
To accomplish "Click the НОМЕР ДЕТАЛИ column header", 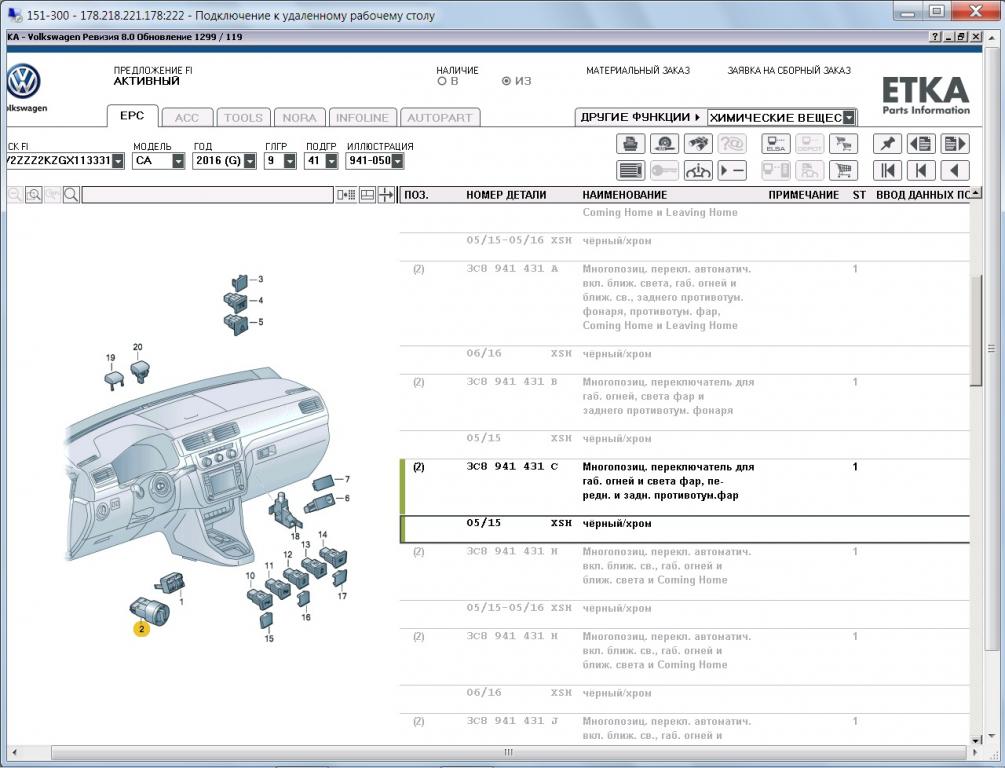I will click(x=506, y=195).
